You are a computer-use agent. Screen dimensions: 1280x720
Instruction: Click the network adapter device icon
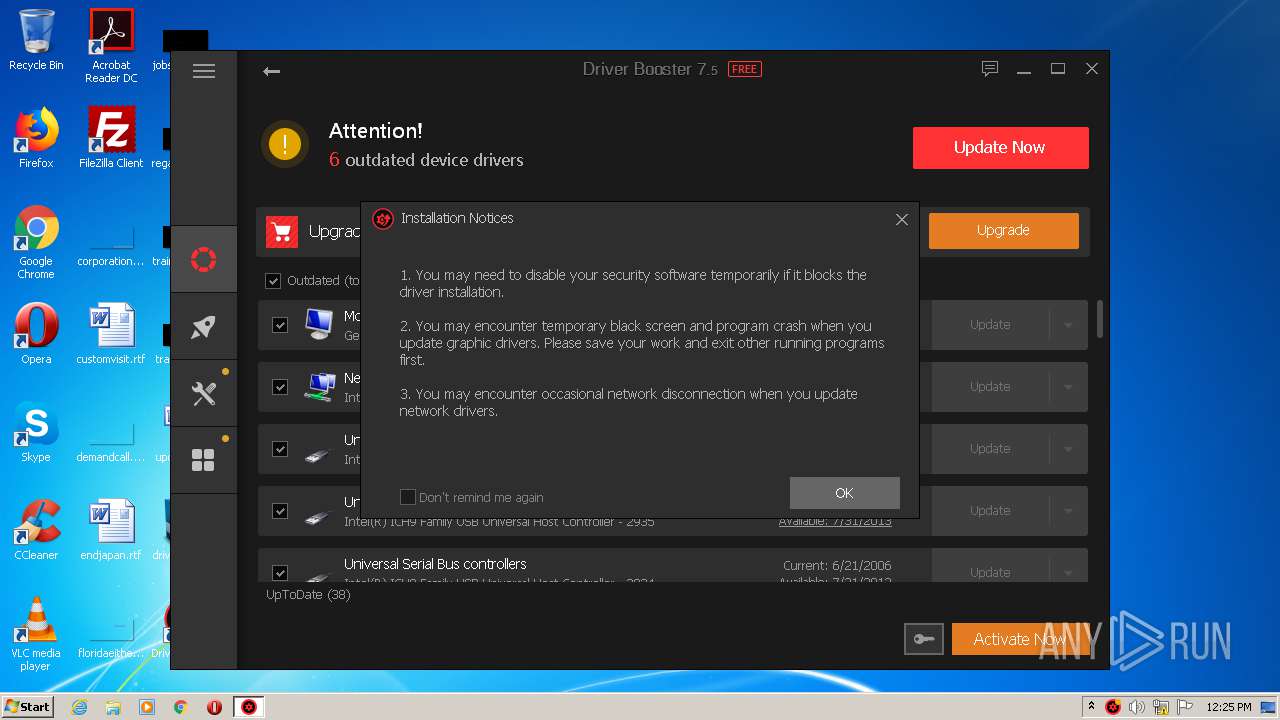click(x=320, y=387)
